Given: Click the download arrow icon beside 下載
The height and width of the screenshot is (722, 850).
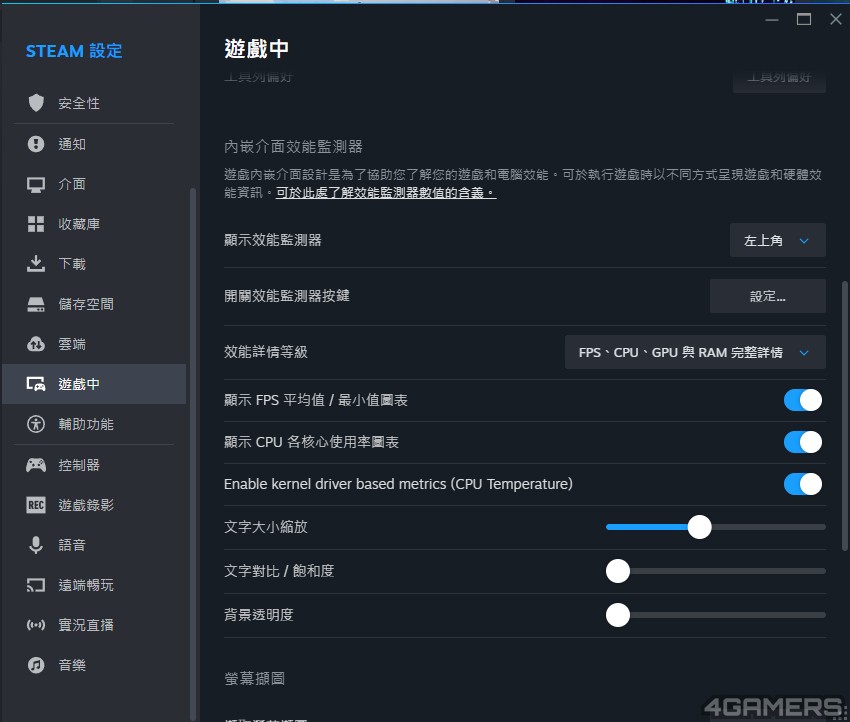Looking at the screenshot, I should click(36, 263).
